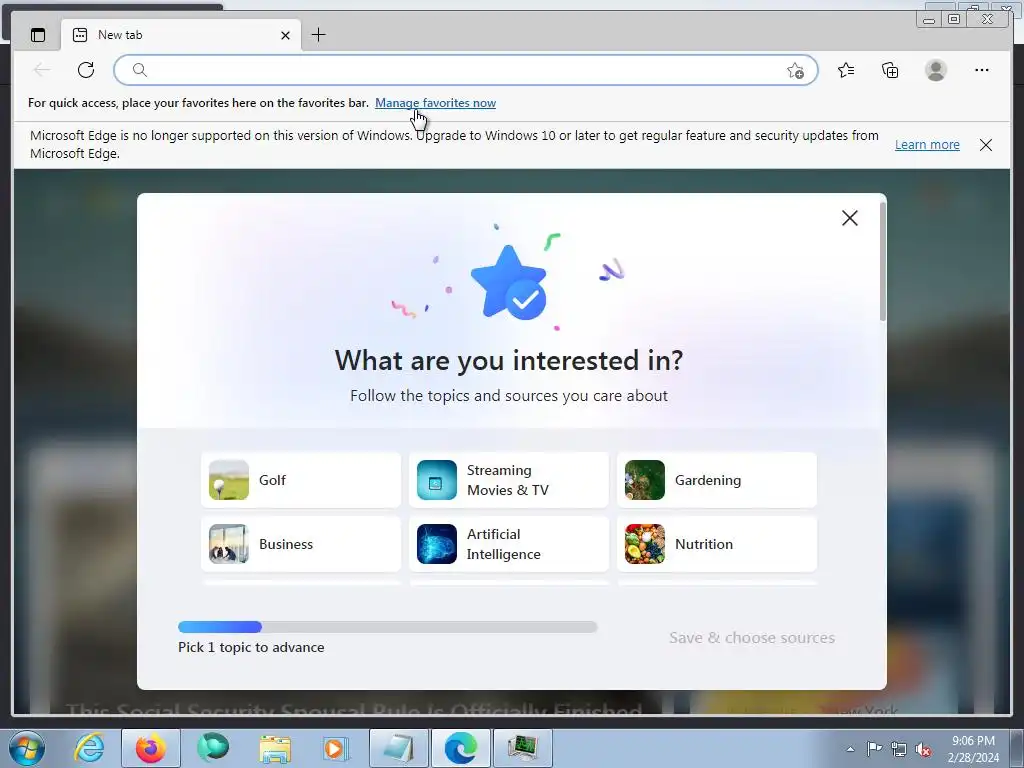Select the New tab tab

(181, 35)
